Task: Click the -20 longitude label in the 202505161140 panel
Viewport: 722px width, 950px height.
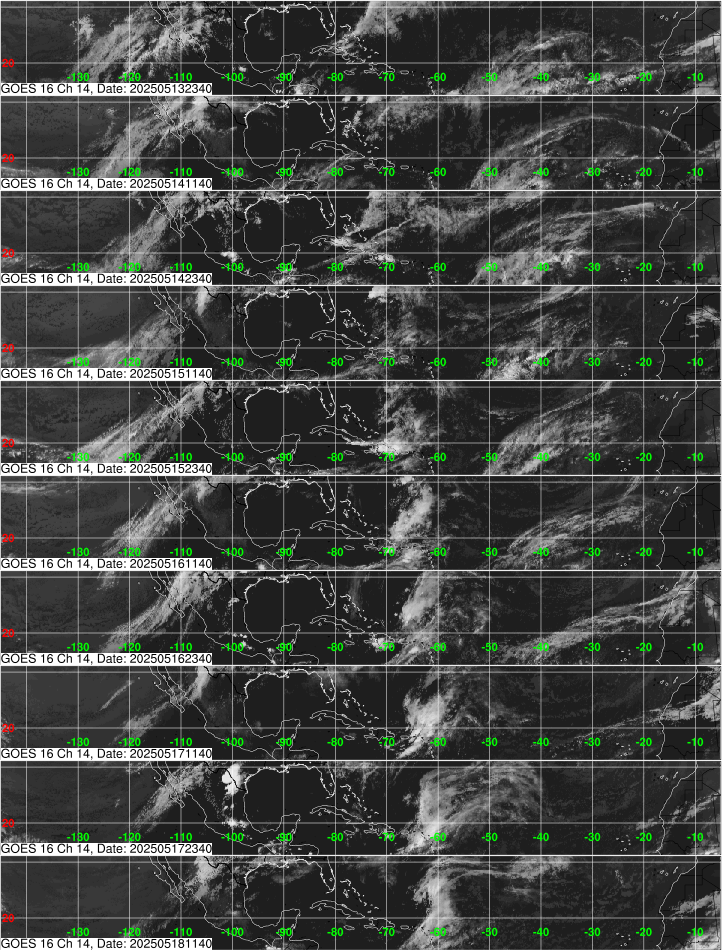Action: click(643, 553)
